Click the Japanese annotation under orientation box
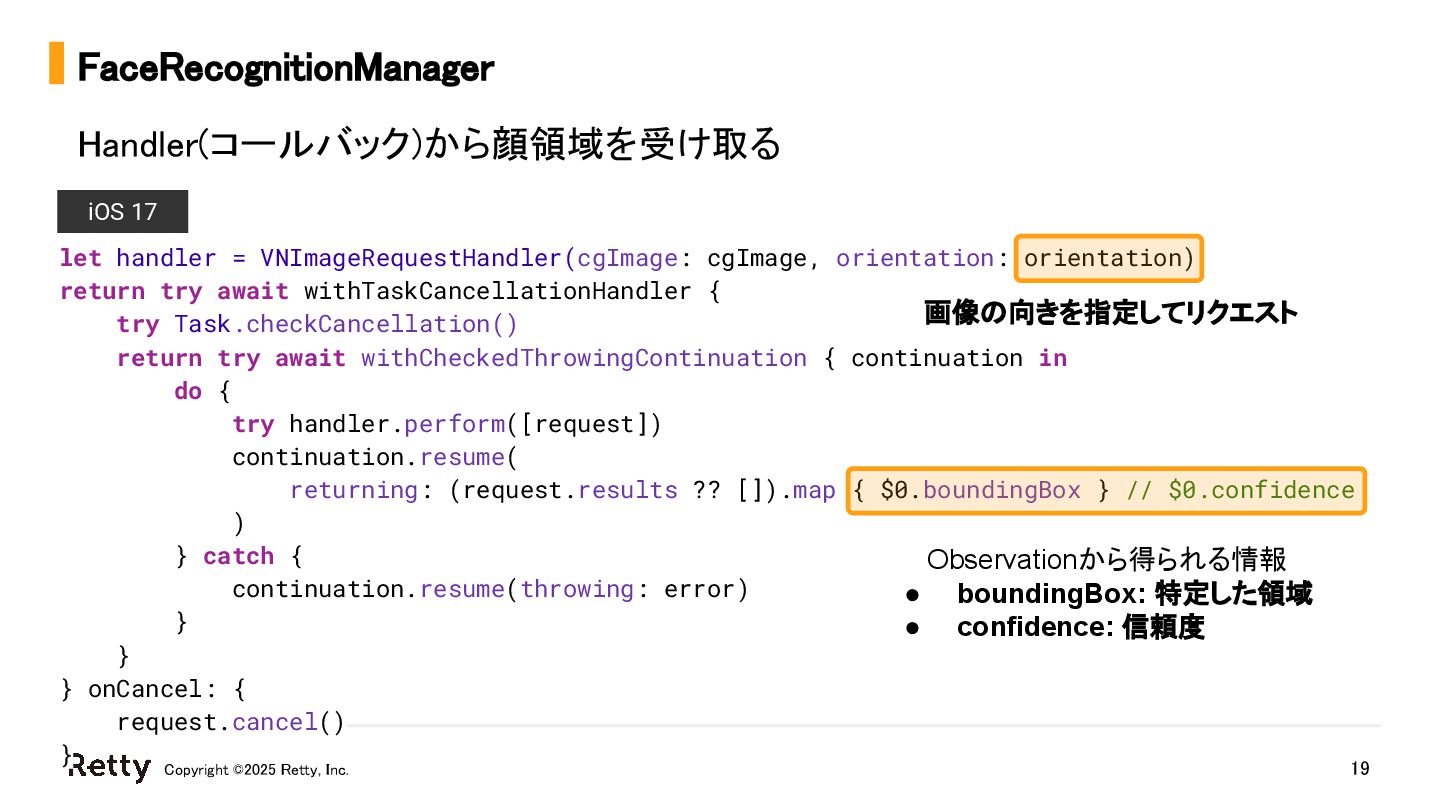The image size is (1440, 810). click(1111, 313)
